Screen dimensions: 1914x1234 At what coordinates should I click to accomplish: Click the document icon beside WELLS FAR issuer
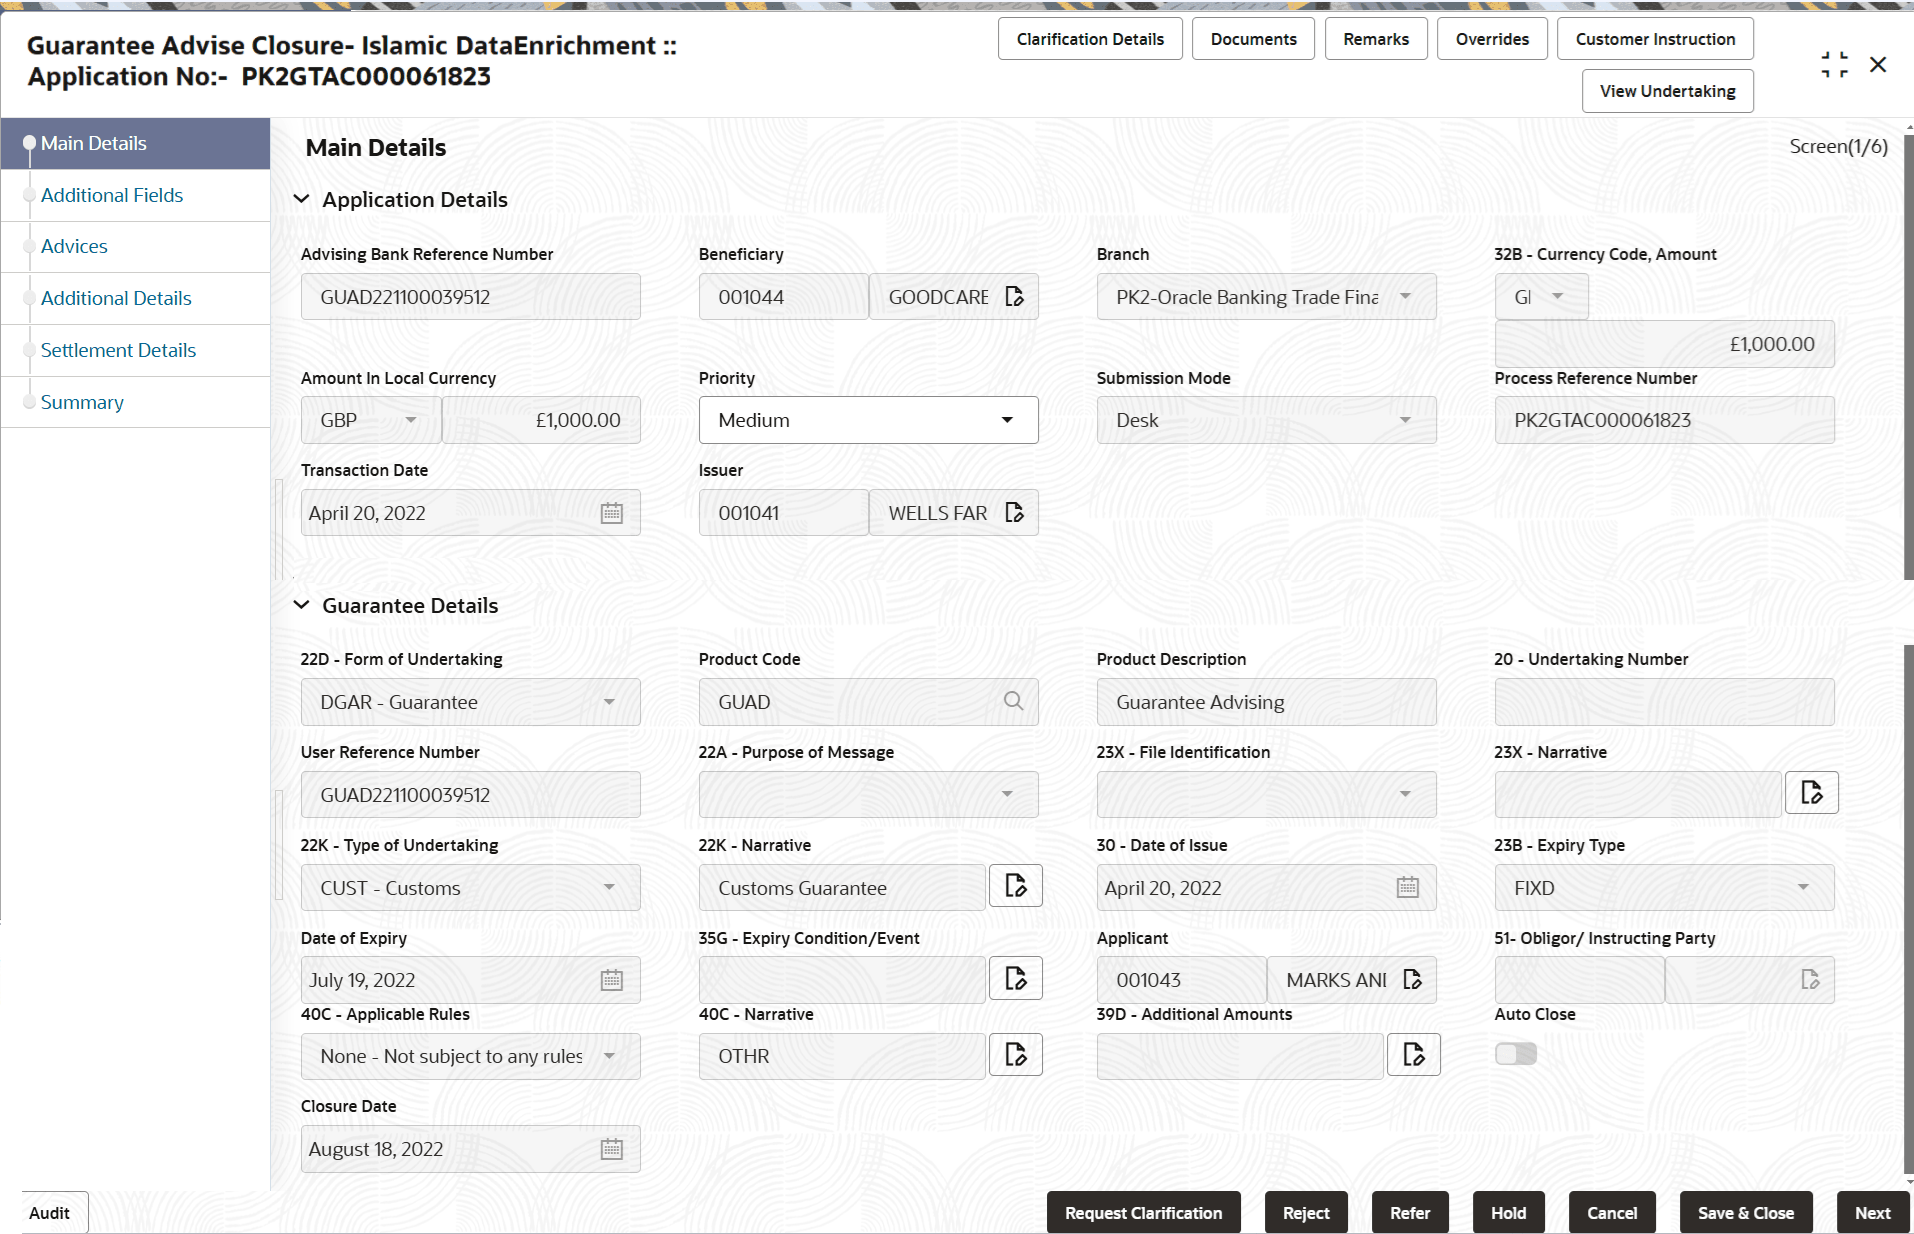tap(1015, 512)
